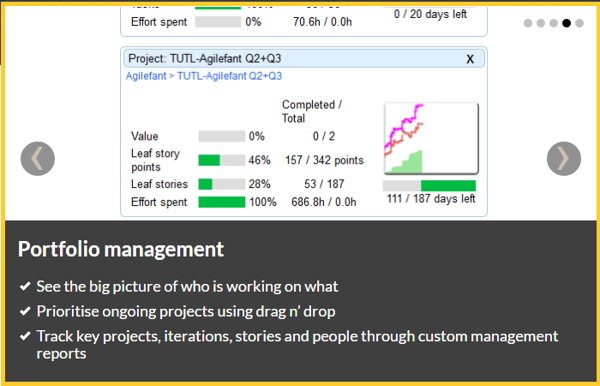Click the Leaf stories progress bar
This screenshot has width=600, height=386.
(222, 184)
